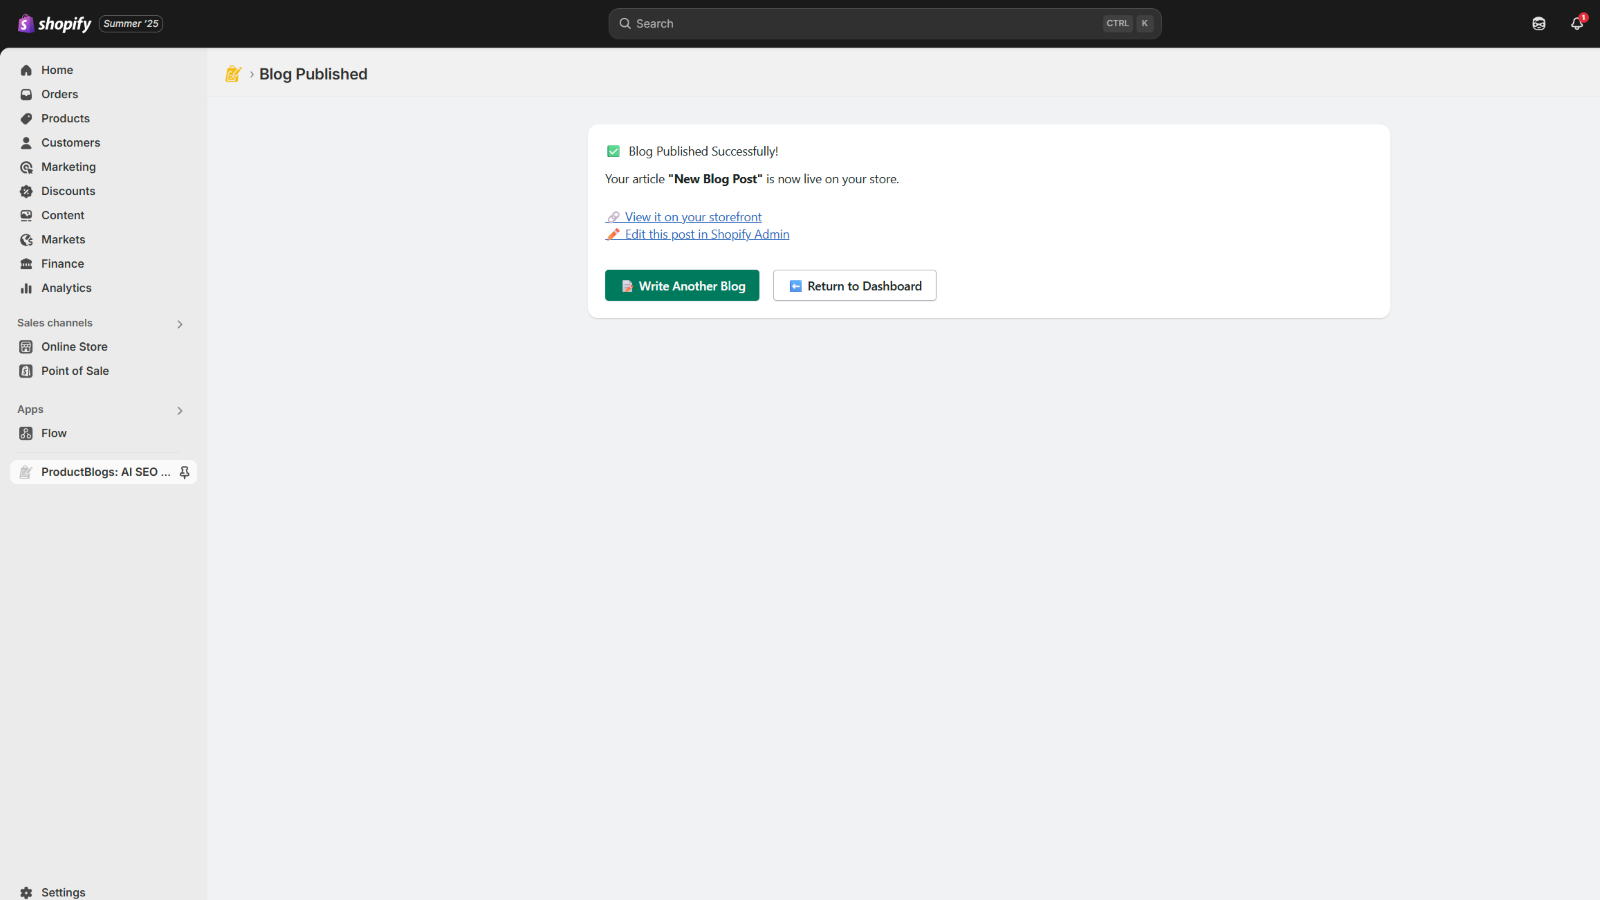
Task: Click the Write Another Blog button
Action: coord(681,285)
